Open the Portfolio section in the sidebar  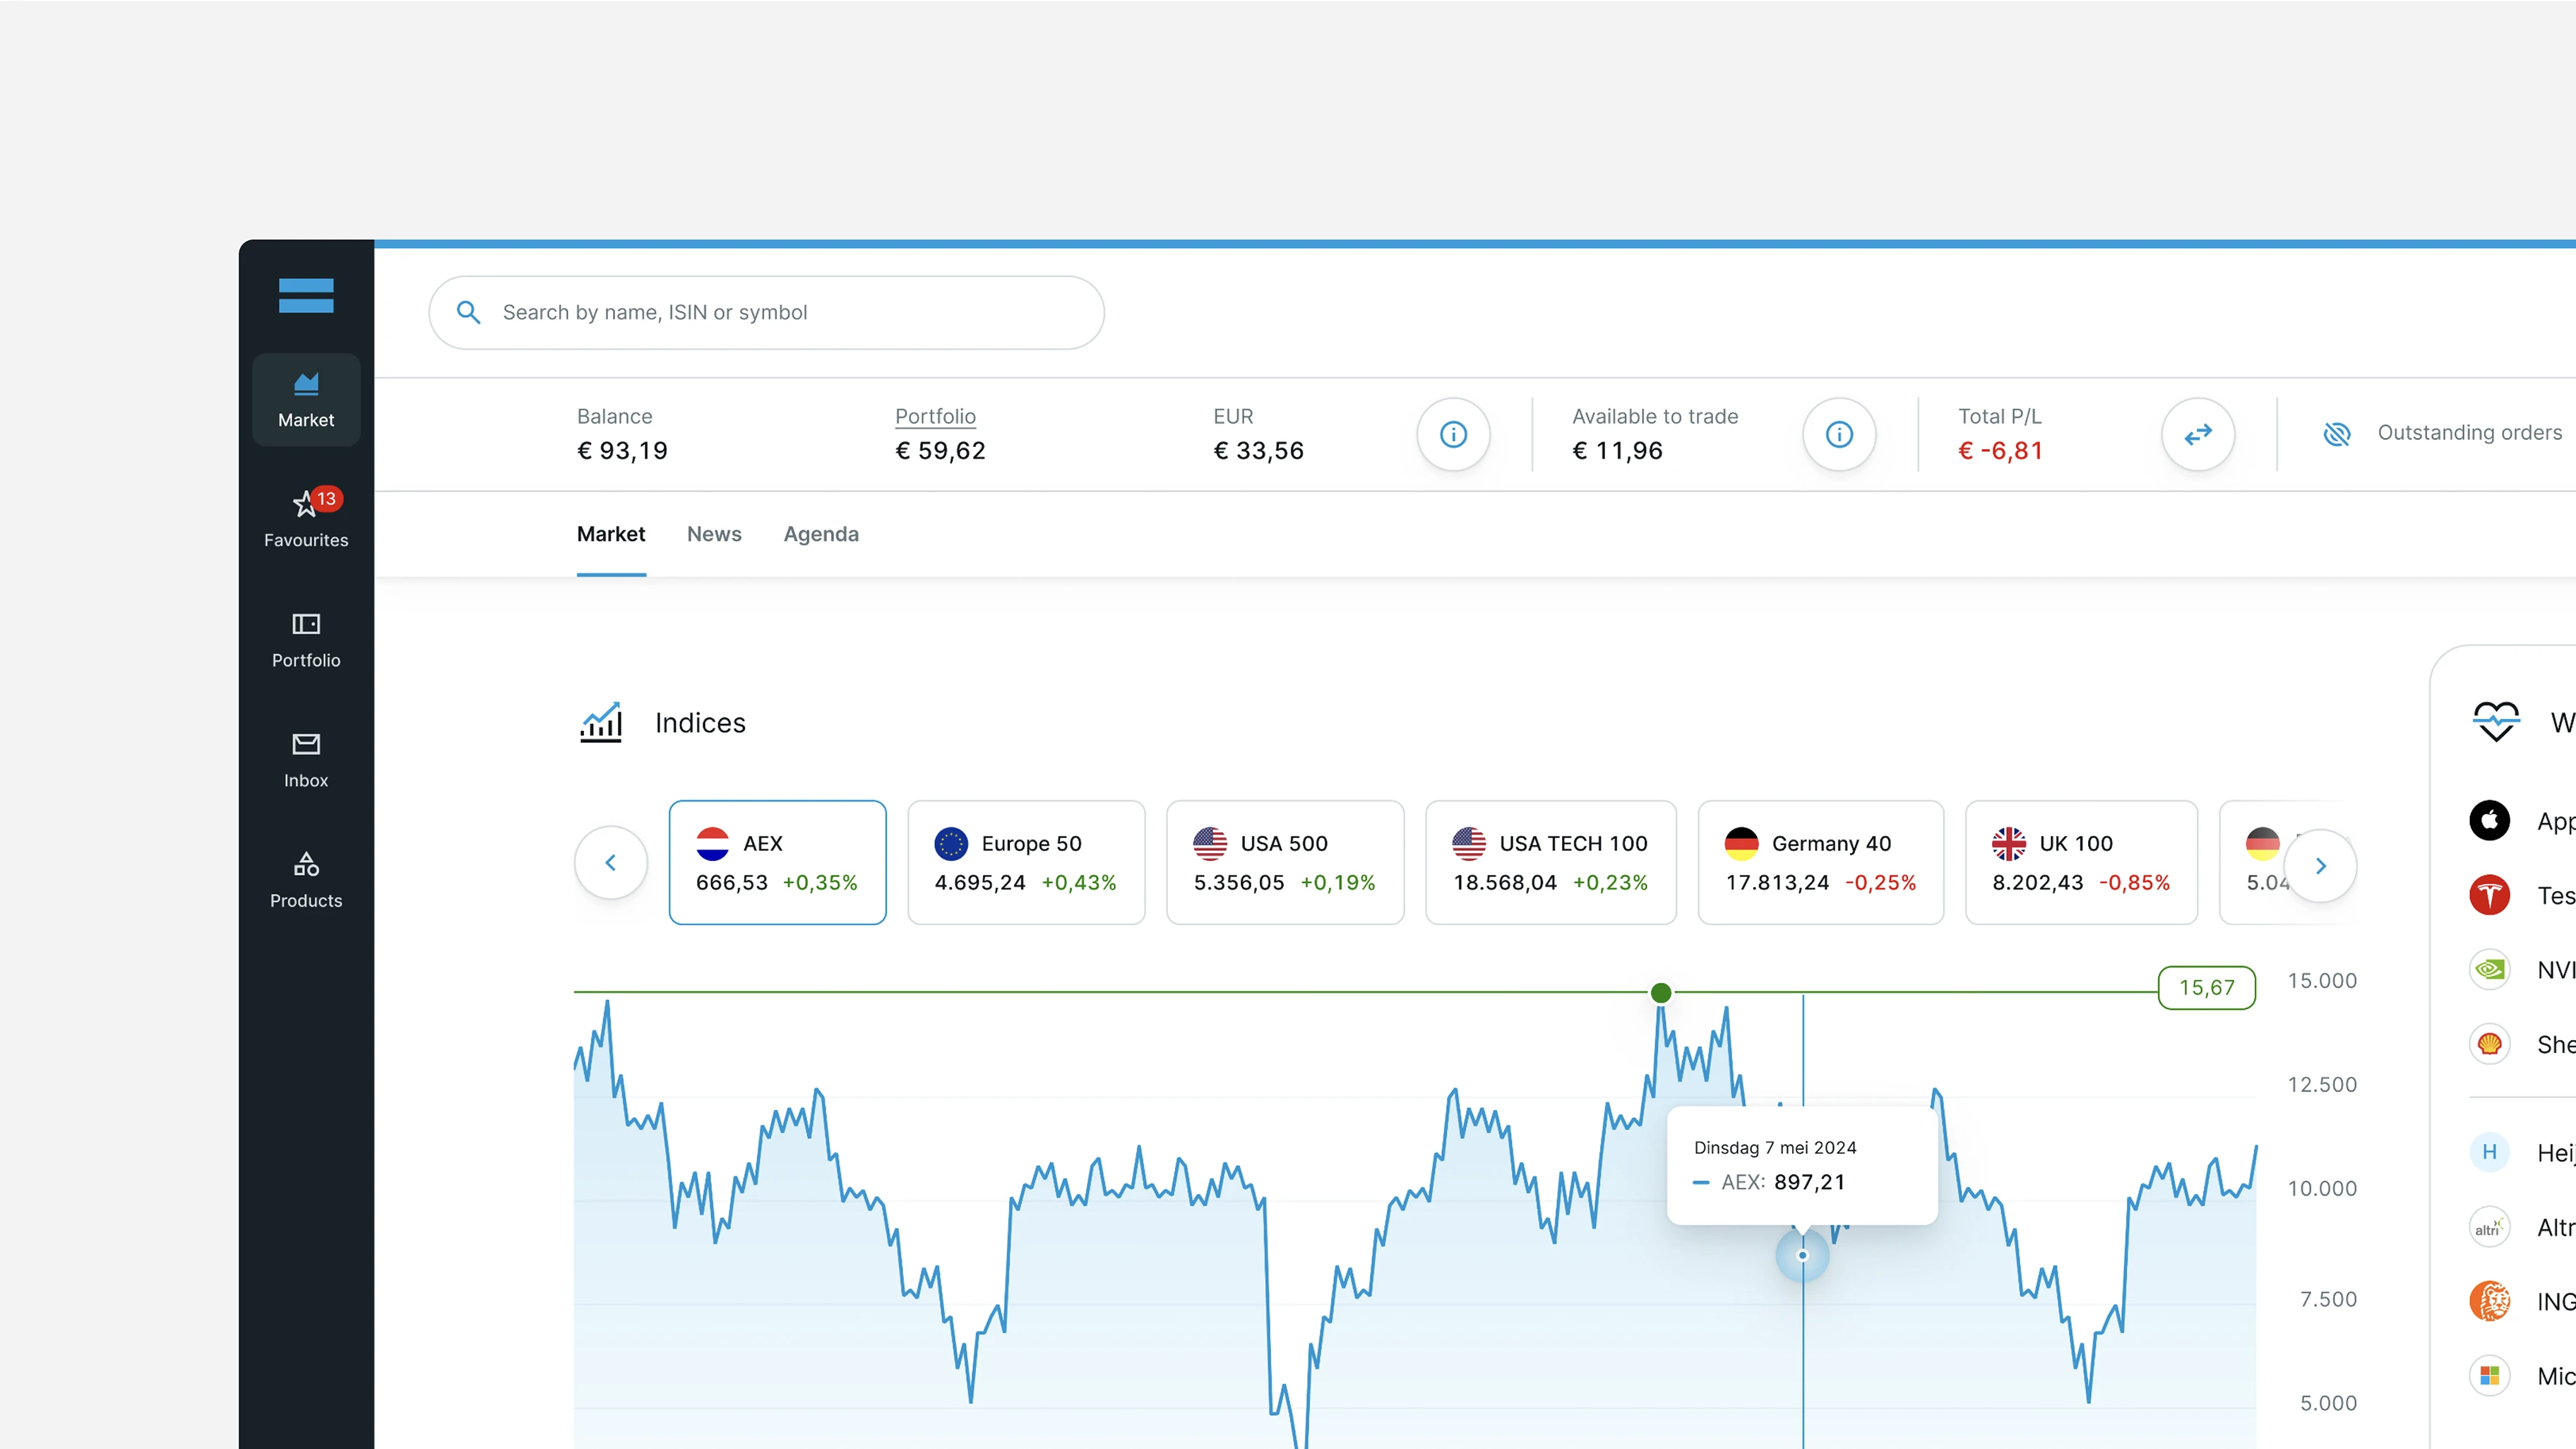(x=306, y=640)
